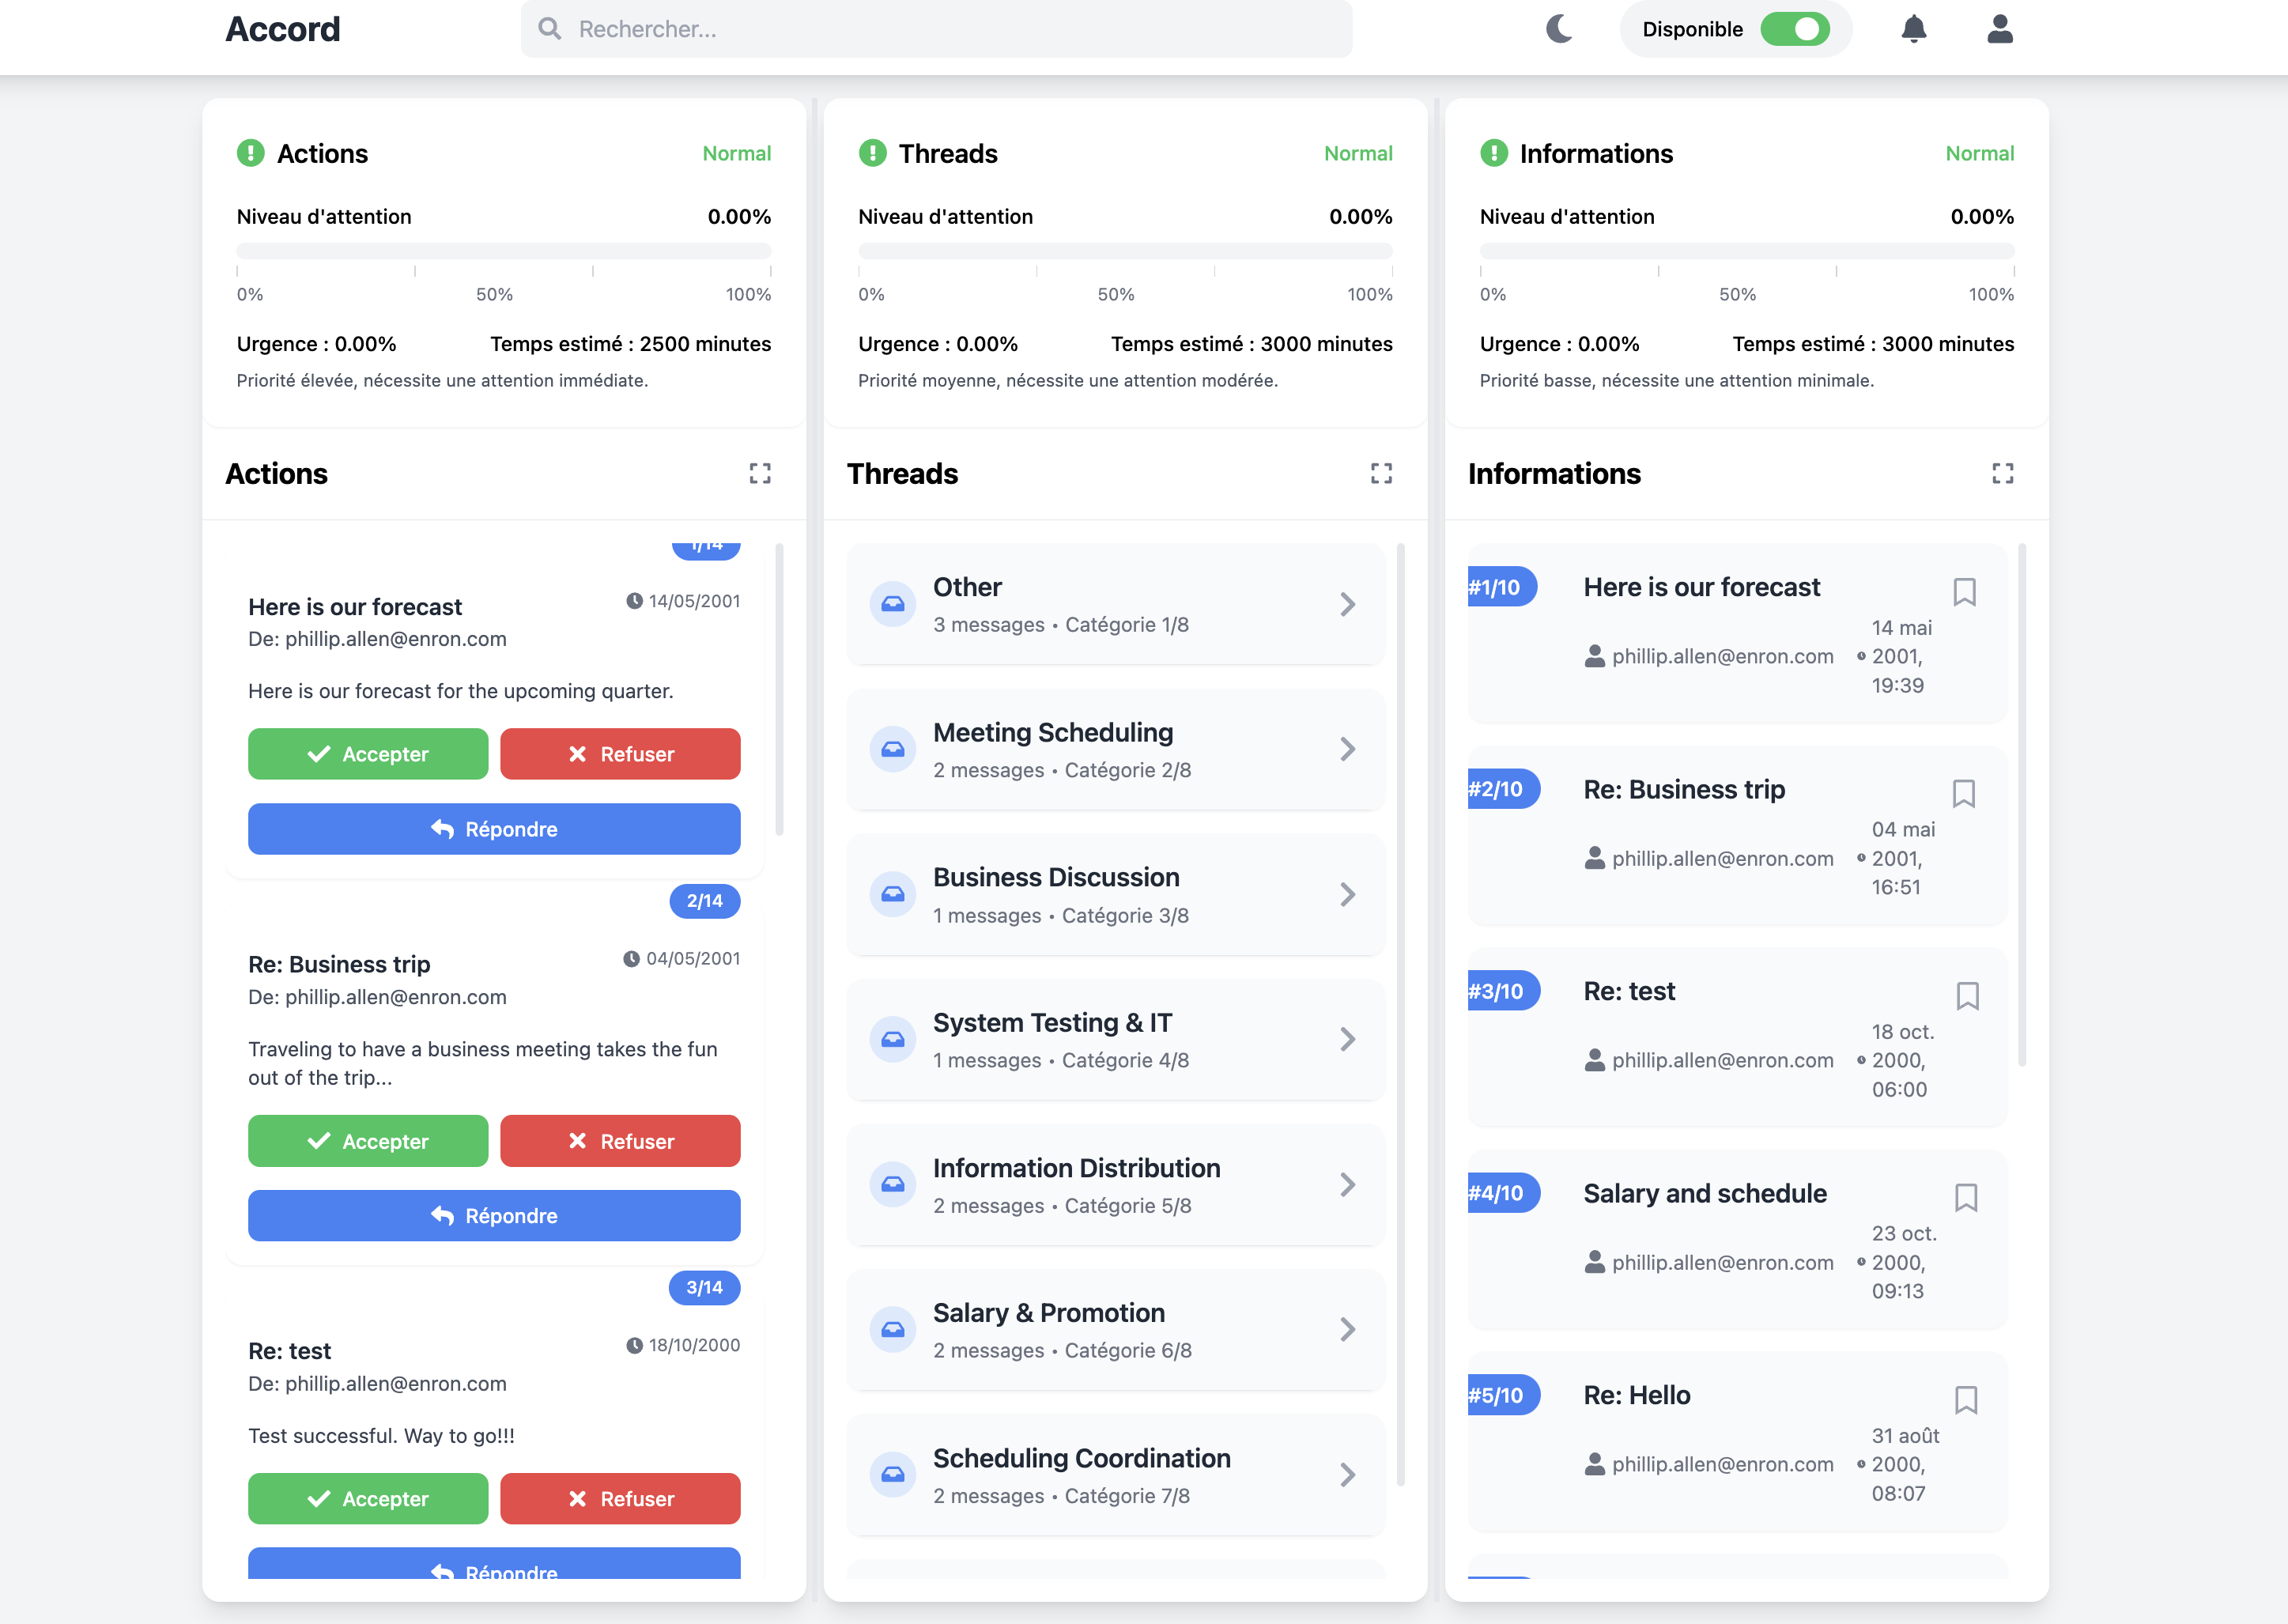Expand Threads panel to fullscreen
Screen dimensions: 2288x1624
point(1381,473)
